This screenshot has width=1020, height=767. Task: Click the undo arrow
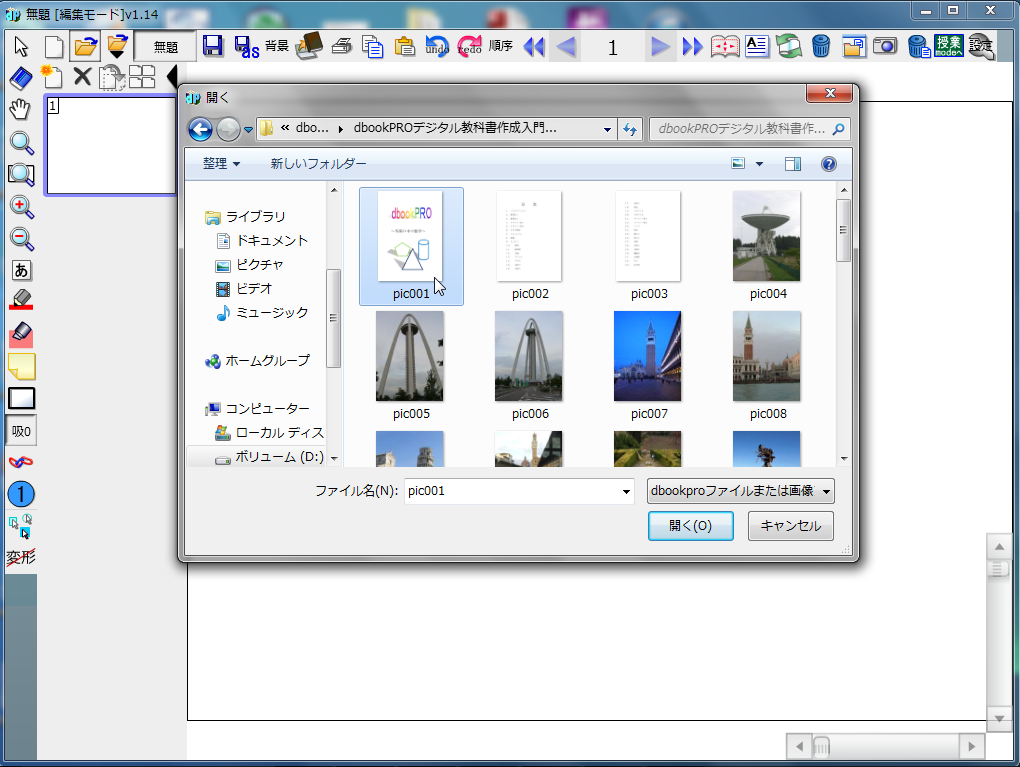[436, 46]
